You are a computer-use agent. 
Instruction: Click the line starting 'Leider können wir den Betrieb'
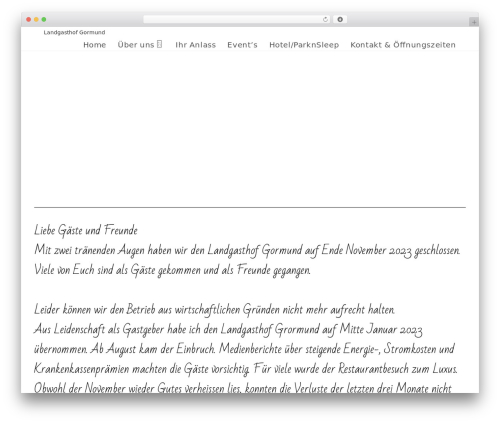pos(214,310)
